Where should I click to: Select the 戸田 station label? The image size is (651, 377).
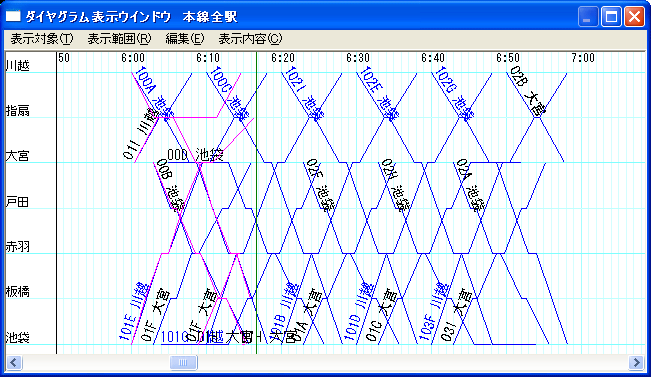[17, 202]
